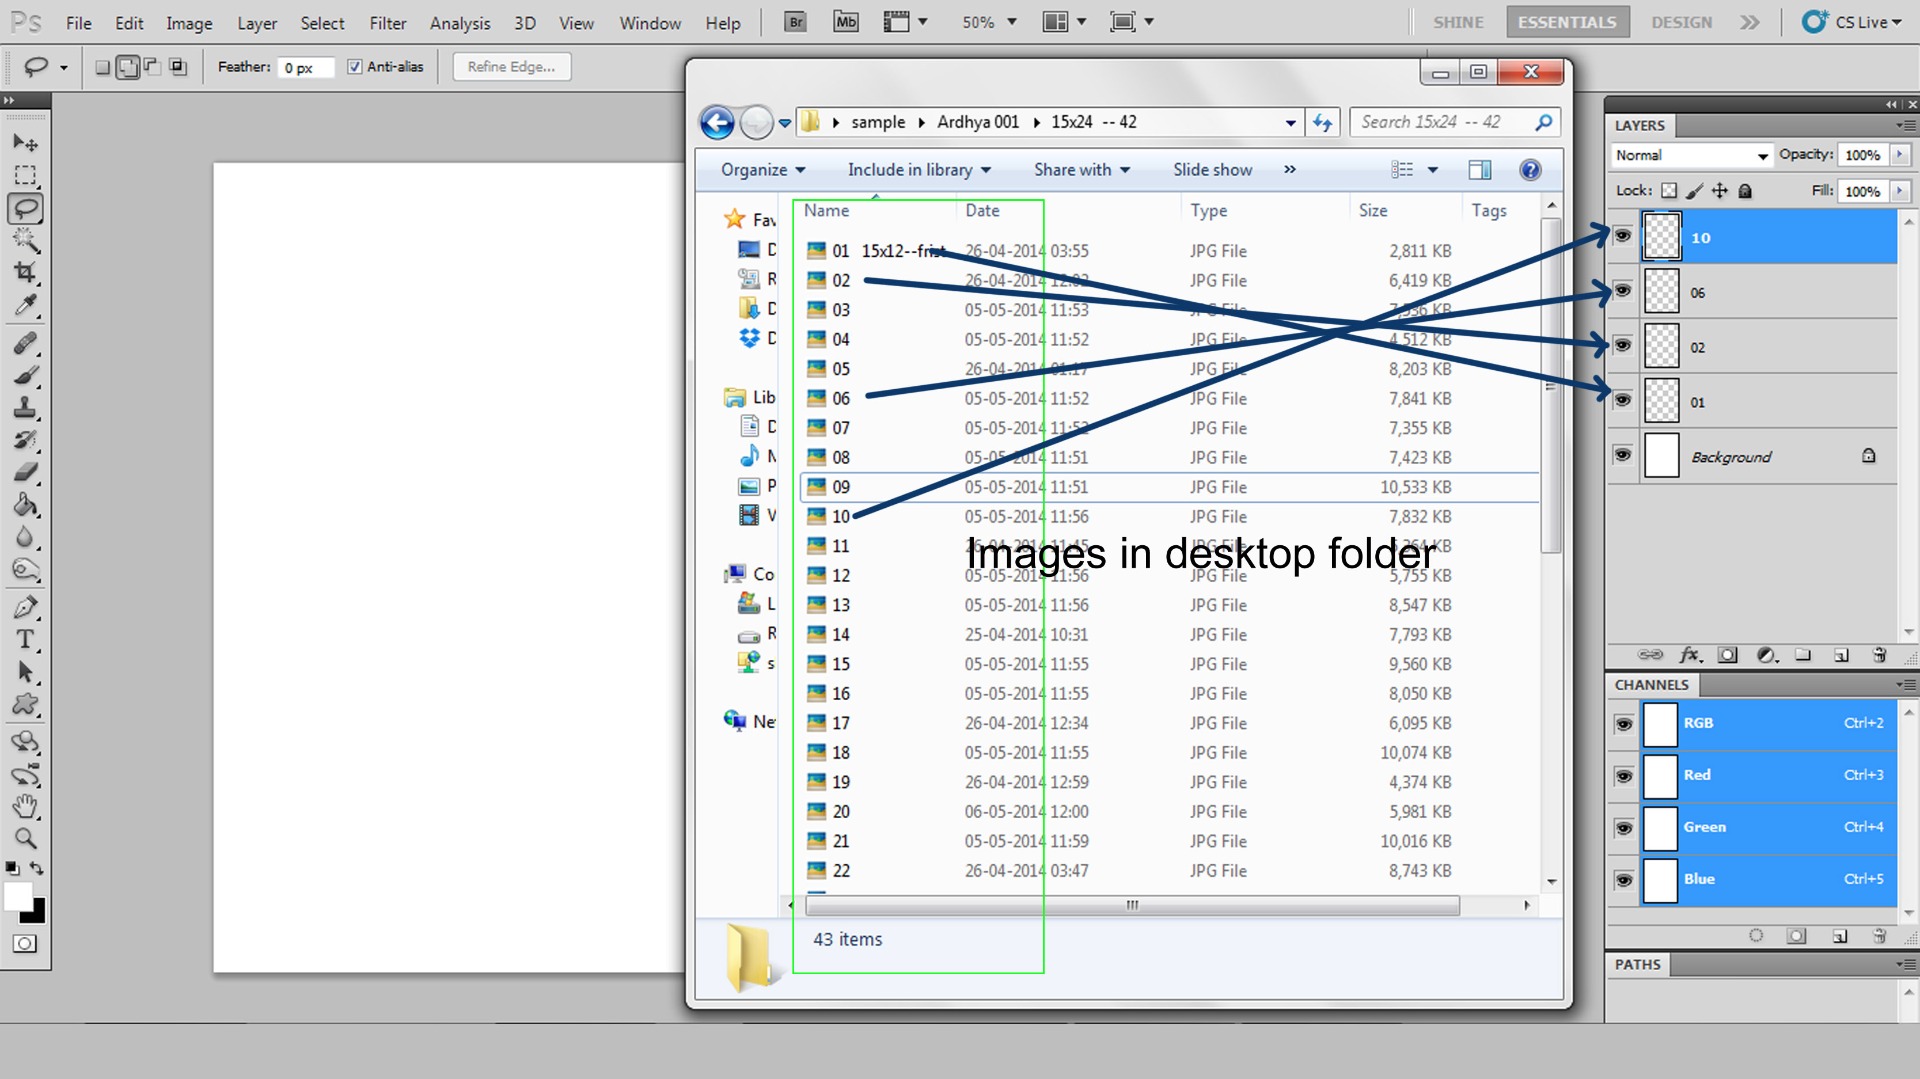
Task: Open the Opacity slider arrow
Action: coord(1900,155)
